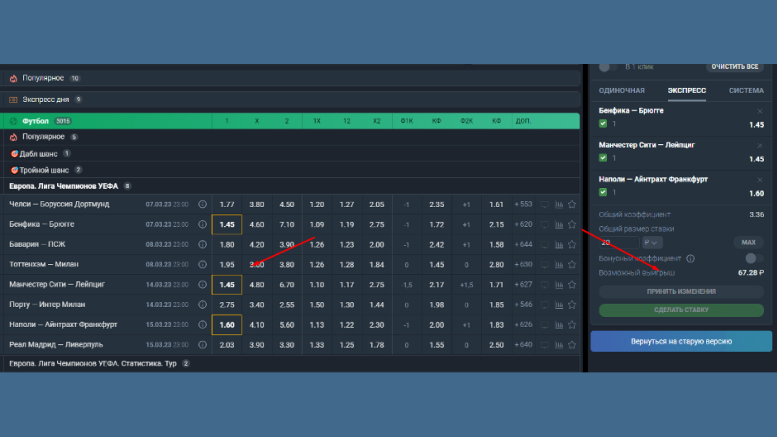Image resolution: width=777 pixels, height=437 pixels.
Task: Click bonus coefficient info icon
Action: pyautogui.click(x=690, y=258)
